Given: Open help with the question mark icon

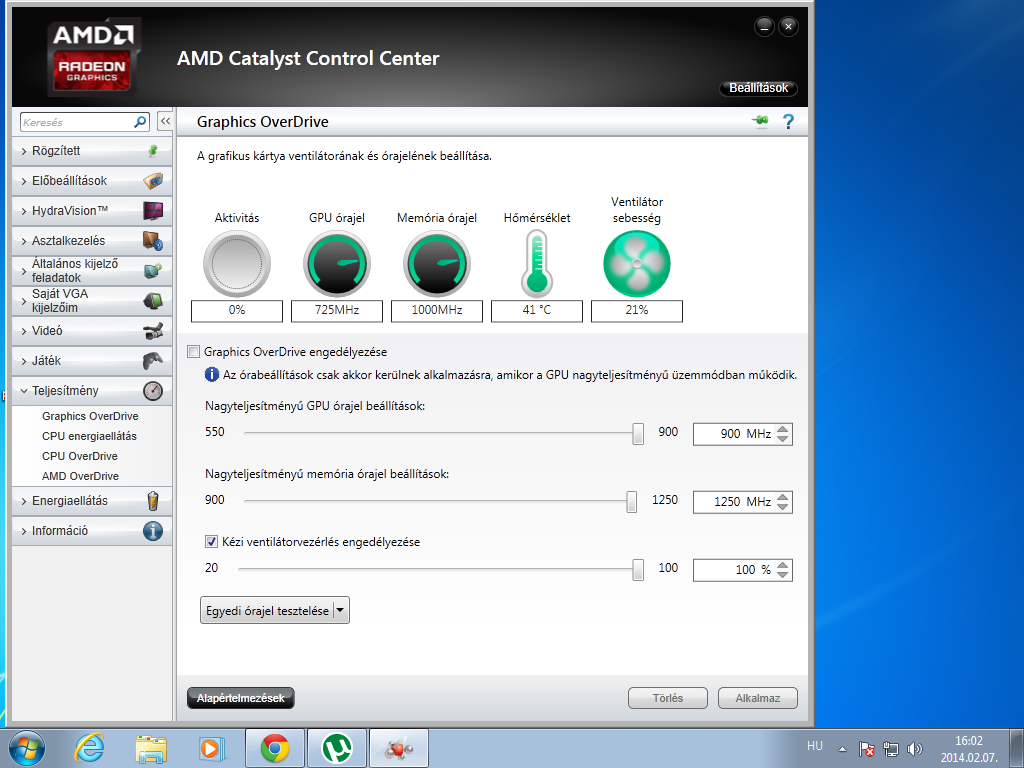Looking at the screenshot, I should pos(788,121).
